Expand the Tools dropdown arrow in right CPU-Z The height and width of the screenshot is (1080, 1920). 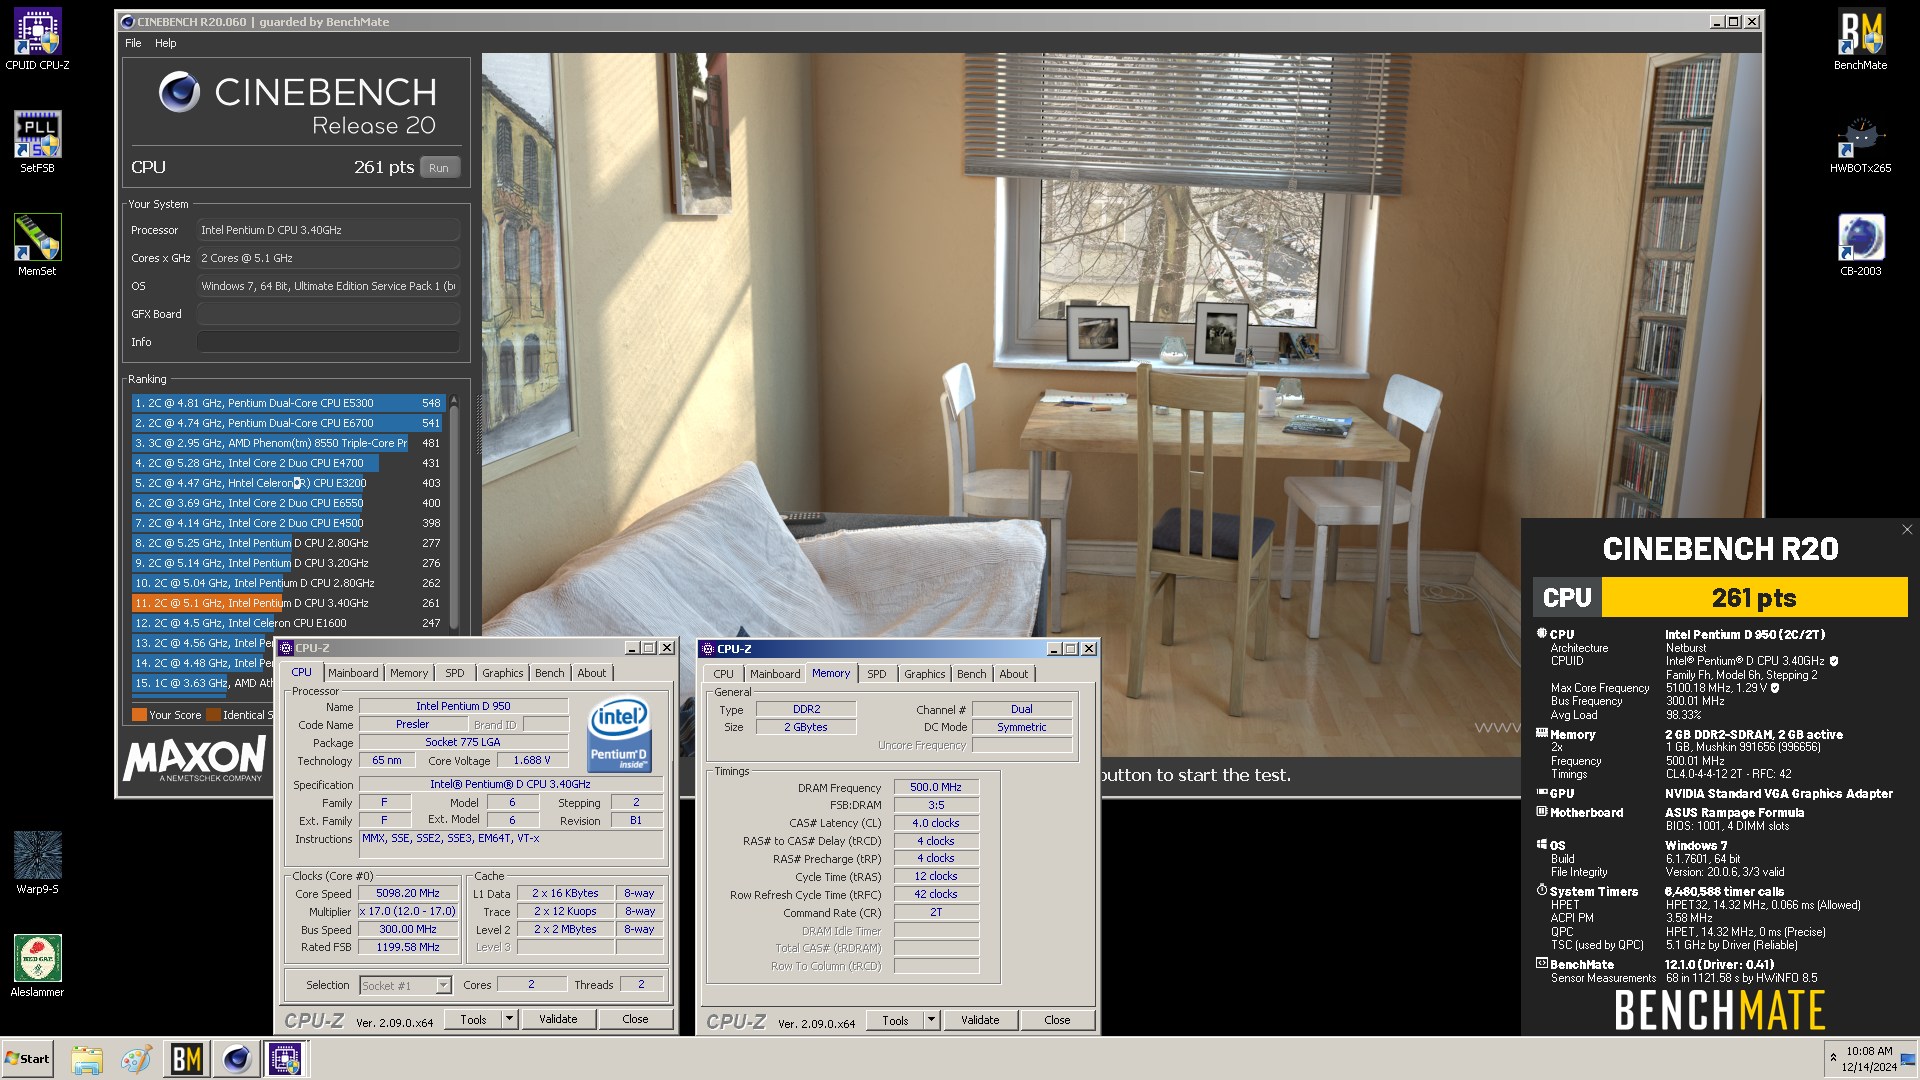tap(931, 1020)
